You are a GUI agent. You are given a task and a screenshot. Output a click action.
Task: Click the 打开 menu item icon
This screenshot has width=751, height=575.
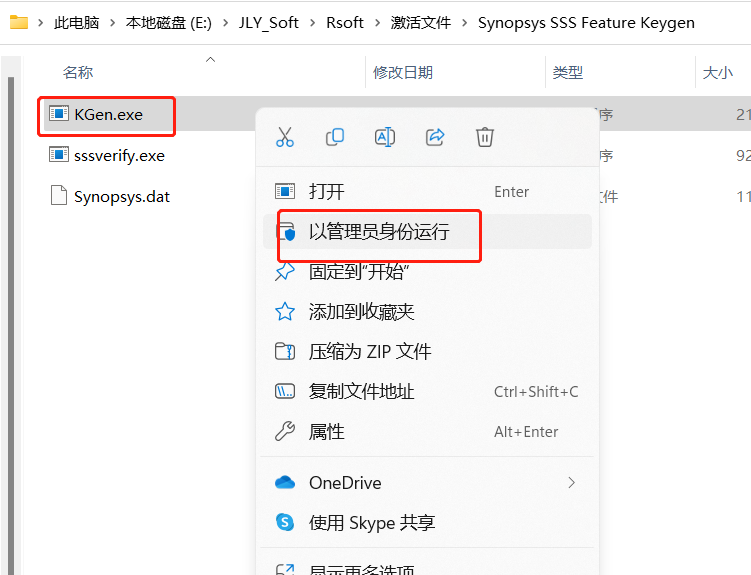[x=284, y=192]
